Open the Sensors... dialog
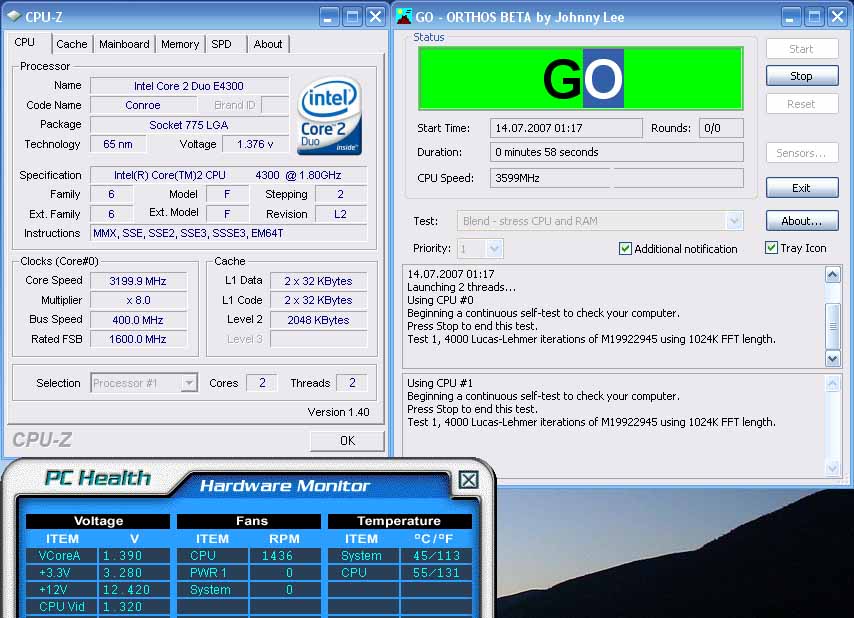The width and height of the screenshot is (854, 618). pyautogui.click(x=802, y=153)
